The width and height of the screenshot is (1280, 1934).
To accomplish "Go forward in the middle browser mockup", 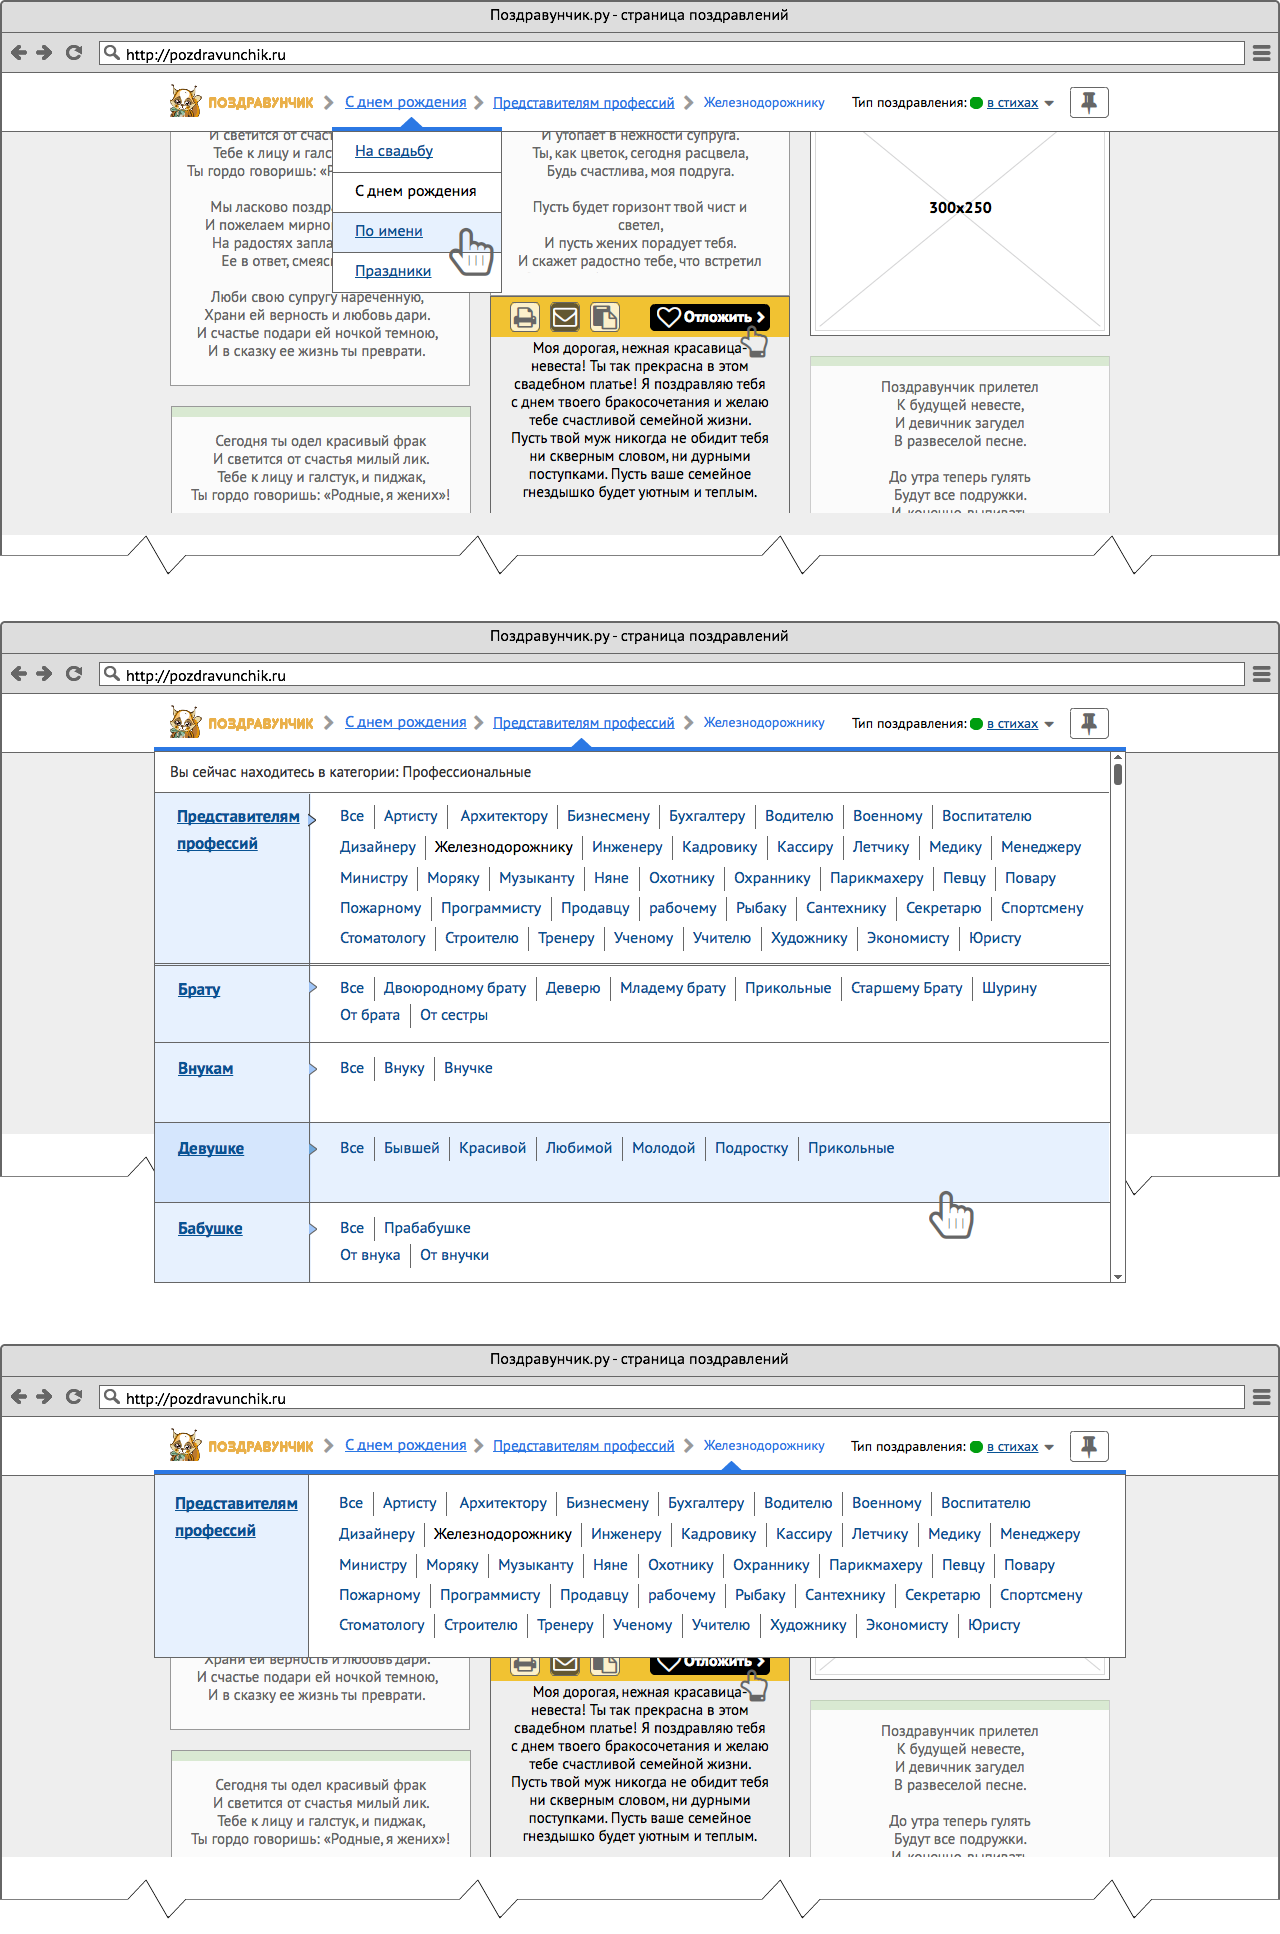I will 44,674.
